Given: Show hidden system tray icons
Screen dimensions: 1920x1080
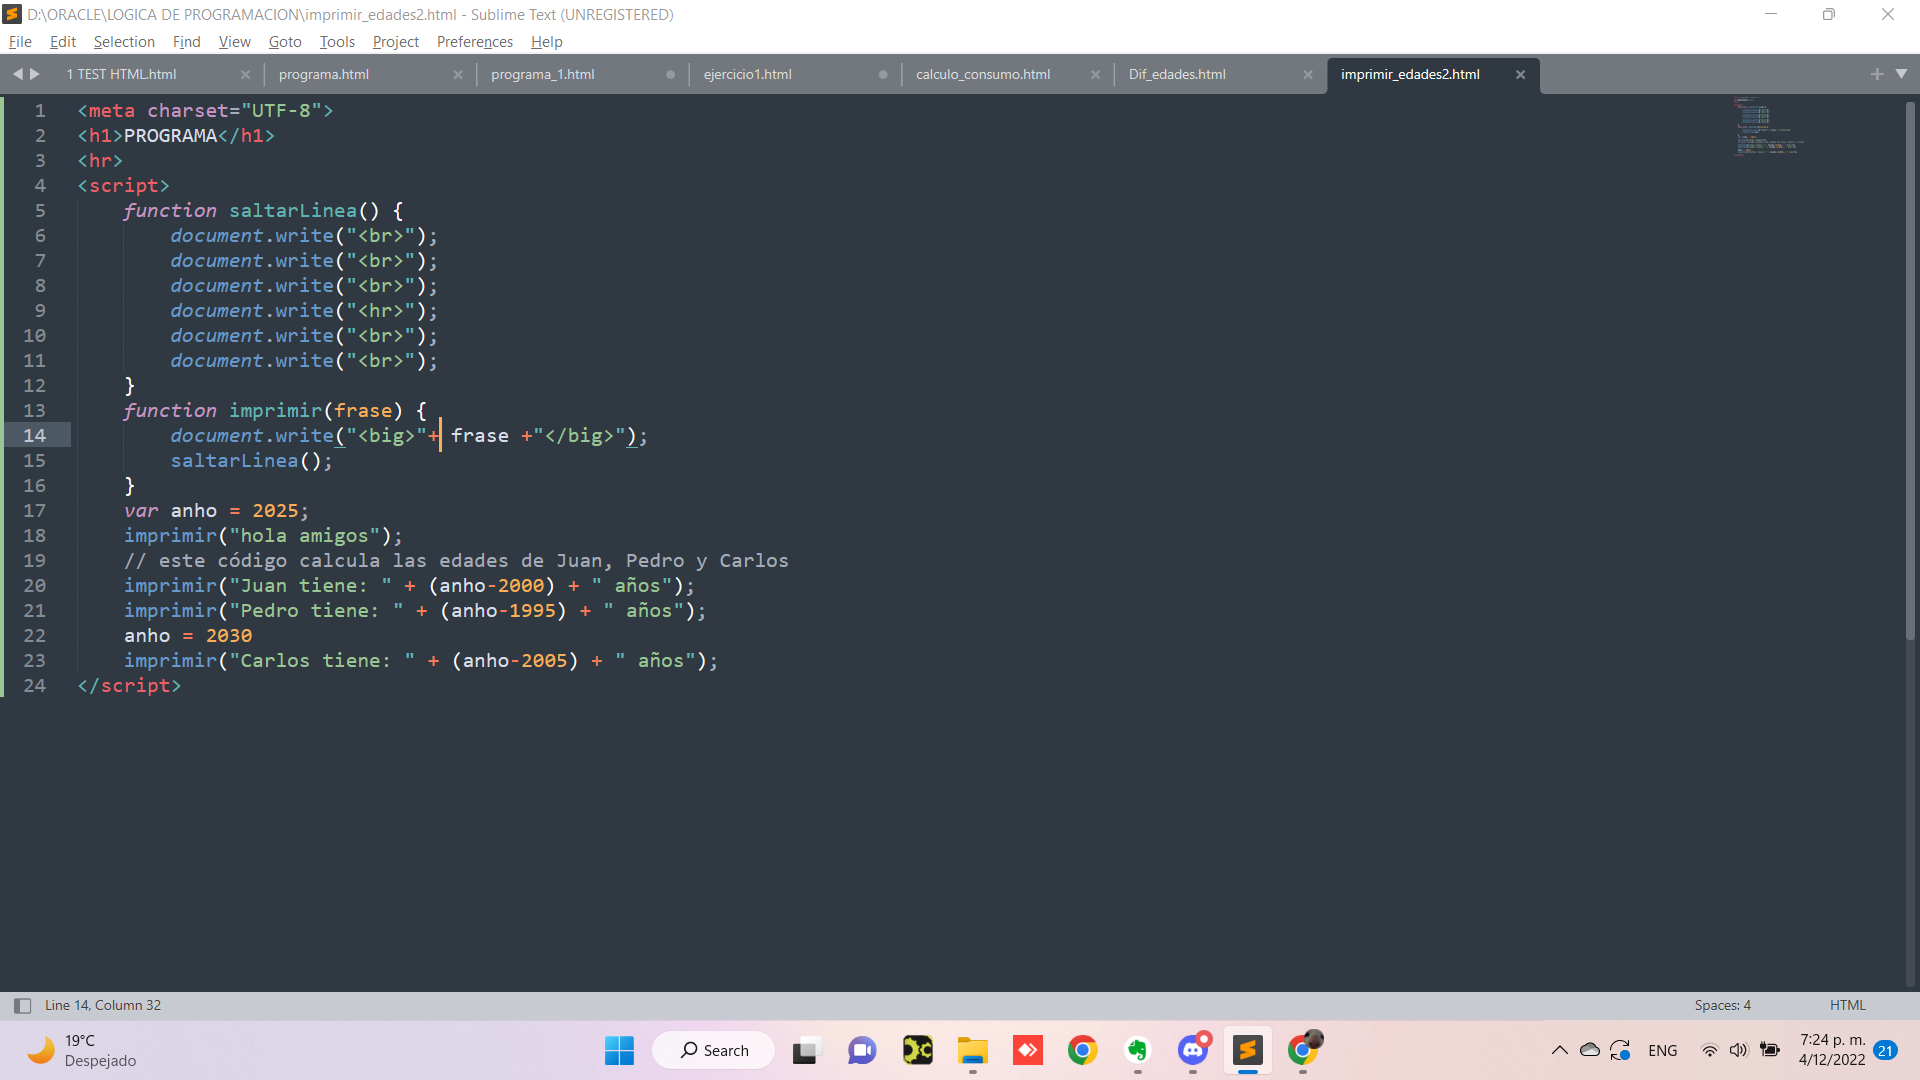Looking at the screenshot, I should 1559,1050.
